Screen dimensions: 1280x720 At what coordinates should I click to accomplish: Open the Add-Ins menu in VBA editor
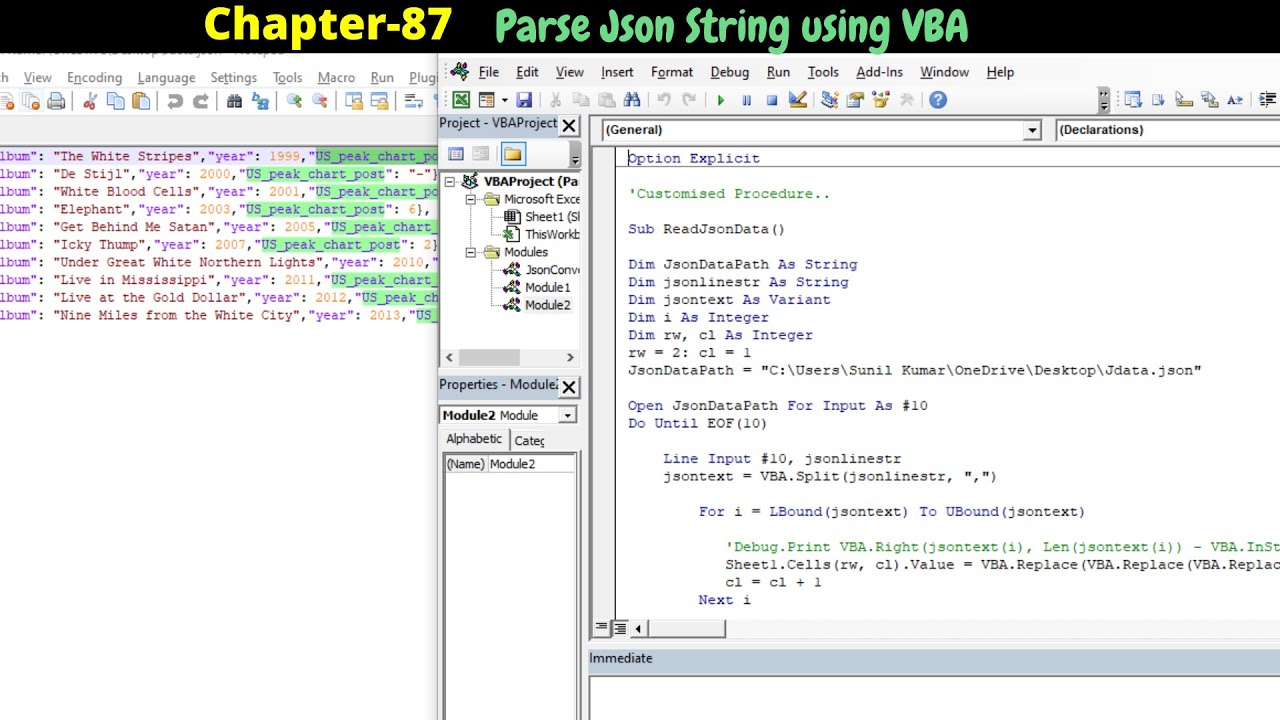879,72
